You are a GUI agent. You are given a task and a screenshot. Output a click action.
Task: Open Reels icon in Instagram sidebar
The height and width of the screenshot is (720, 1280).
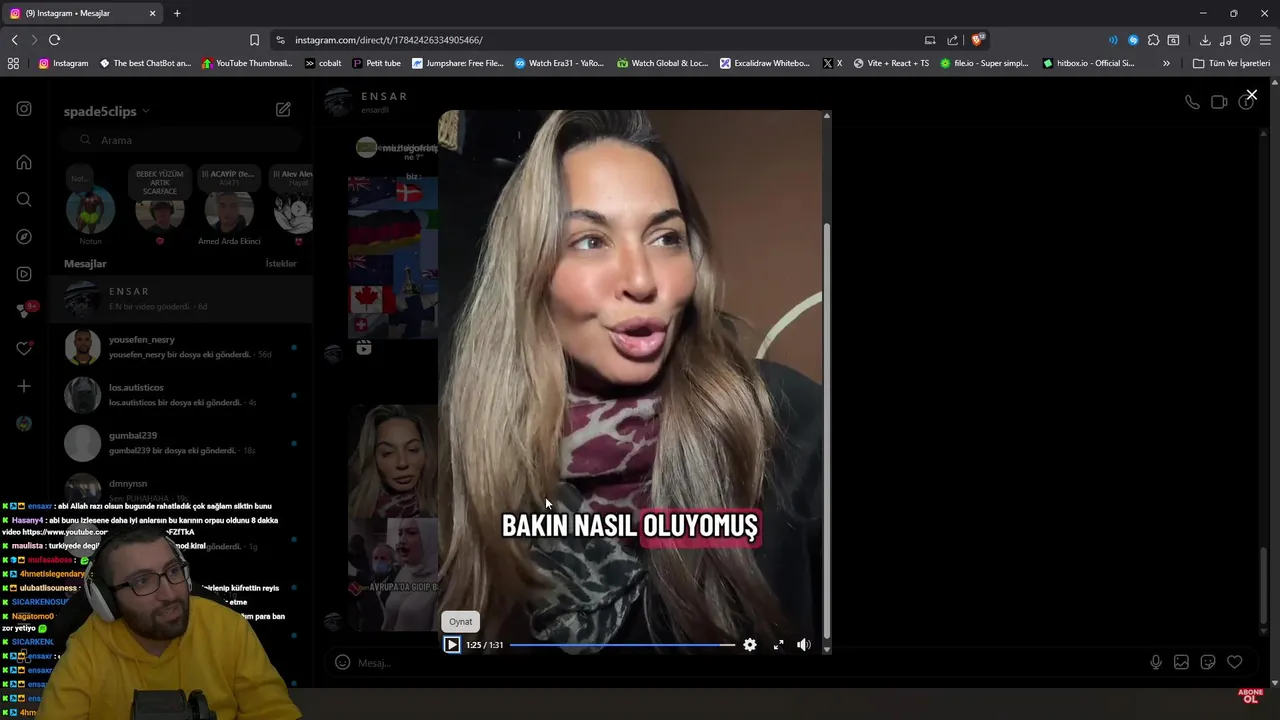[x=24, y=274]
